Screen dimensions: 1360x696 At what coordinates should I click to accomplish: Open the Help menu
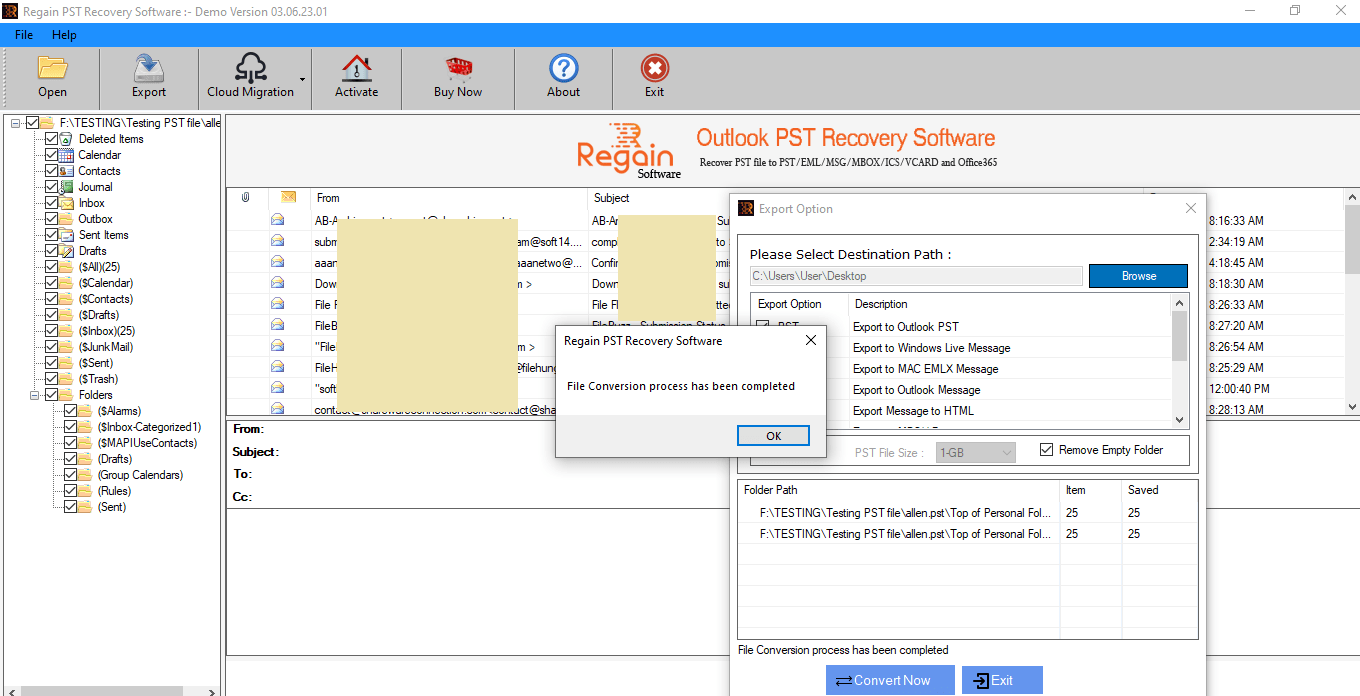[64, 34]
